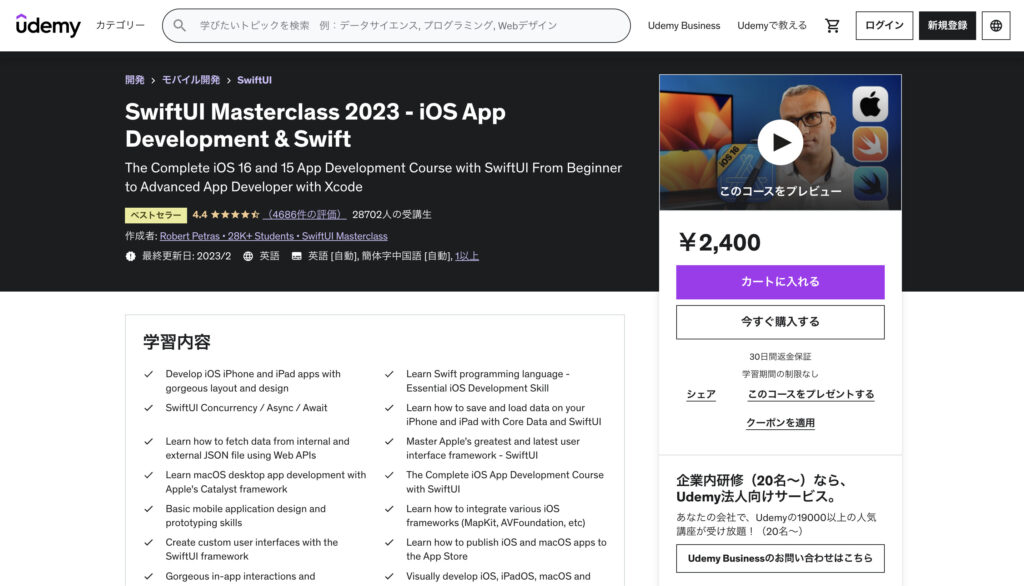Open the shopping cart icon
Screen dimensions: 1024x586
tap(832, 25)
